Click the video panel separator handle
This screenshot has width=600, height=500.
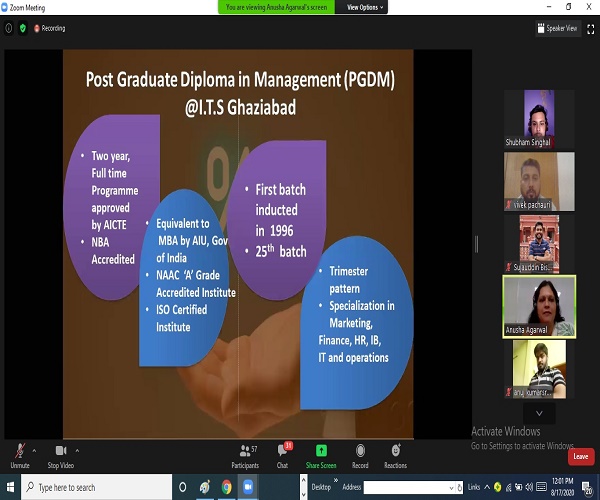coord(476,244)
